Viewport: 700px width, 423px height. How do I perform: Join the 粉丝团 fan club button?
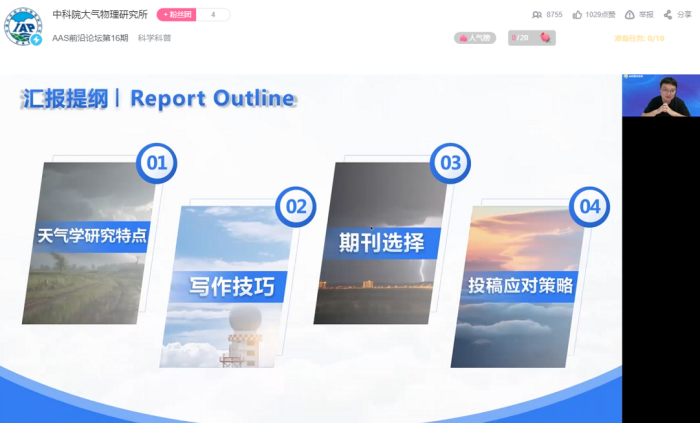tap(176, 15)
